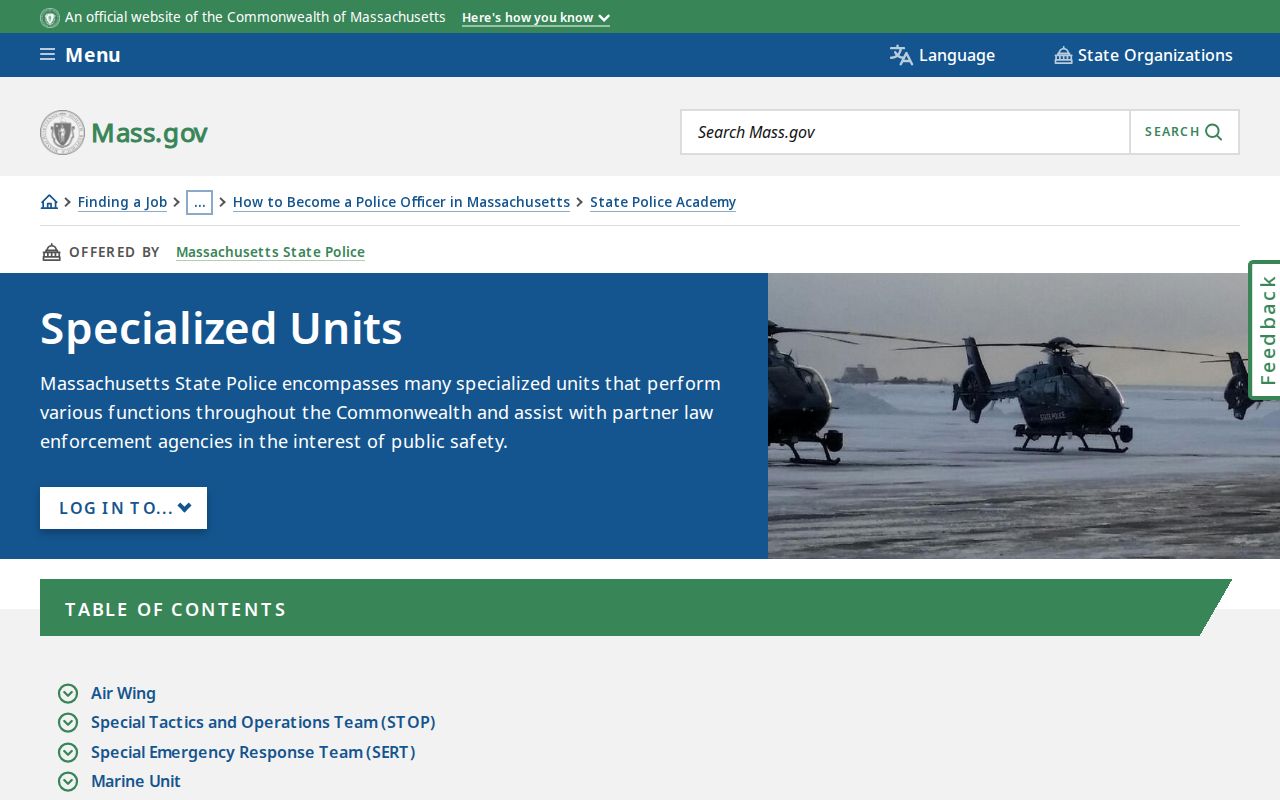Open the main Menu

[80, 55]
